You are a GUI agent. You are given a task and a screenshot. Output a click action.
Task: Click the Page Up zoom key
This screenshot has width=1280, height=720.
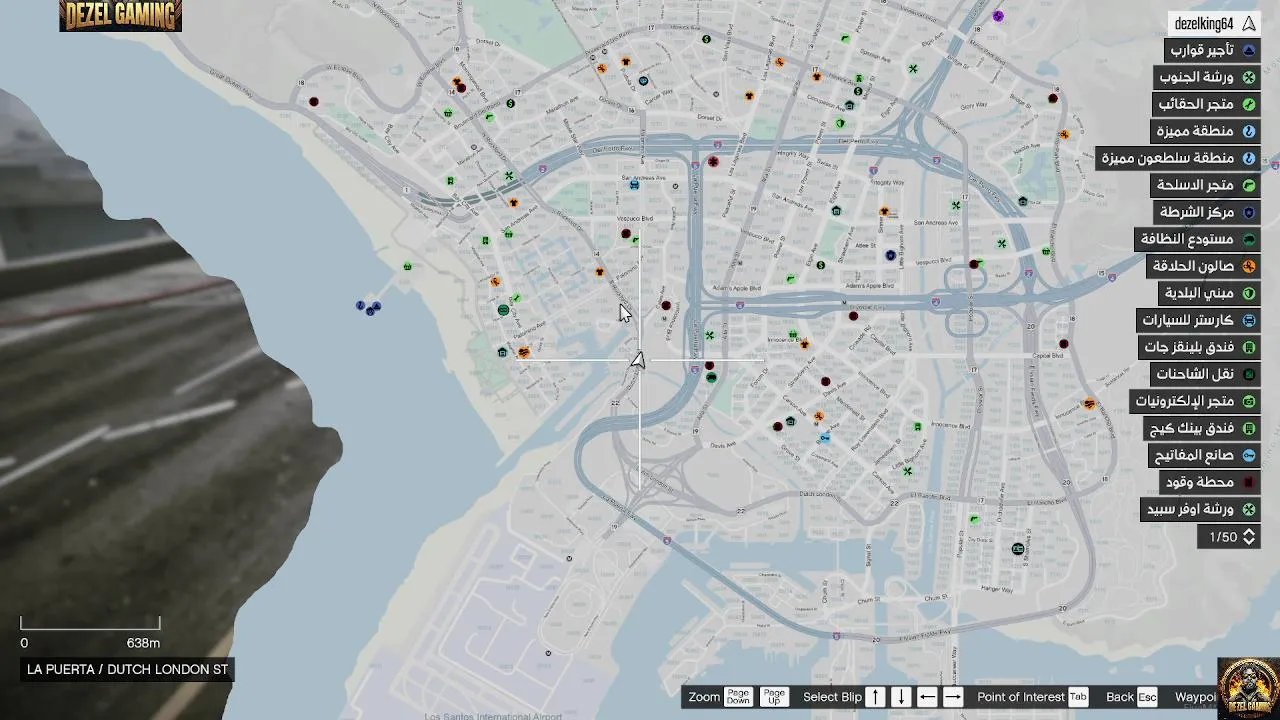point(774,697)
